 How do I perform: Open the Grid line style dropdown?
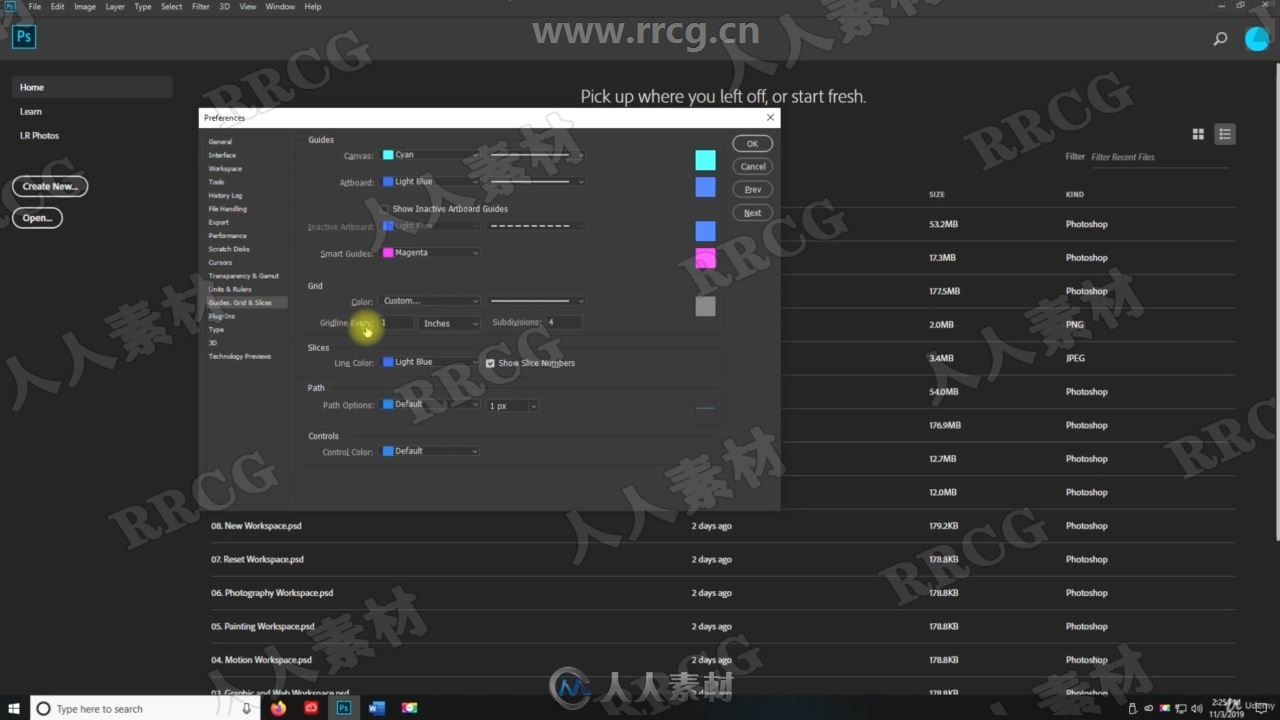tap(536, 301)
